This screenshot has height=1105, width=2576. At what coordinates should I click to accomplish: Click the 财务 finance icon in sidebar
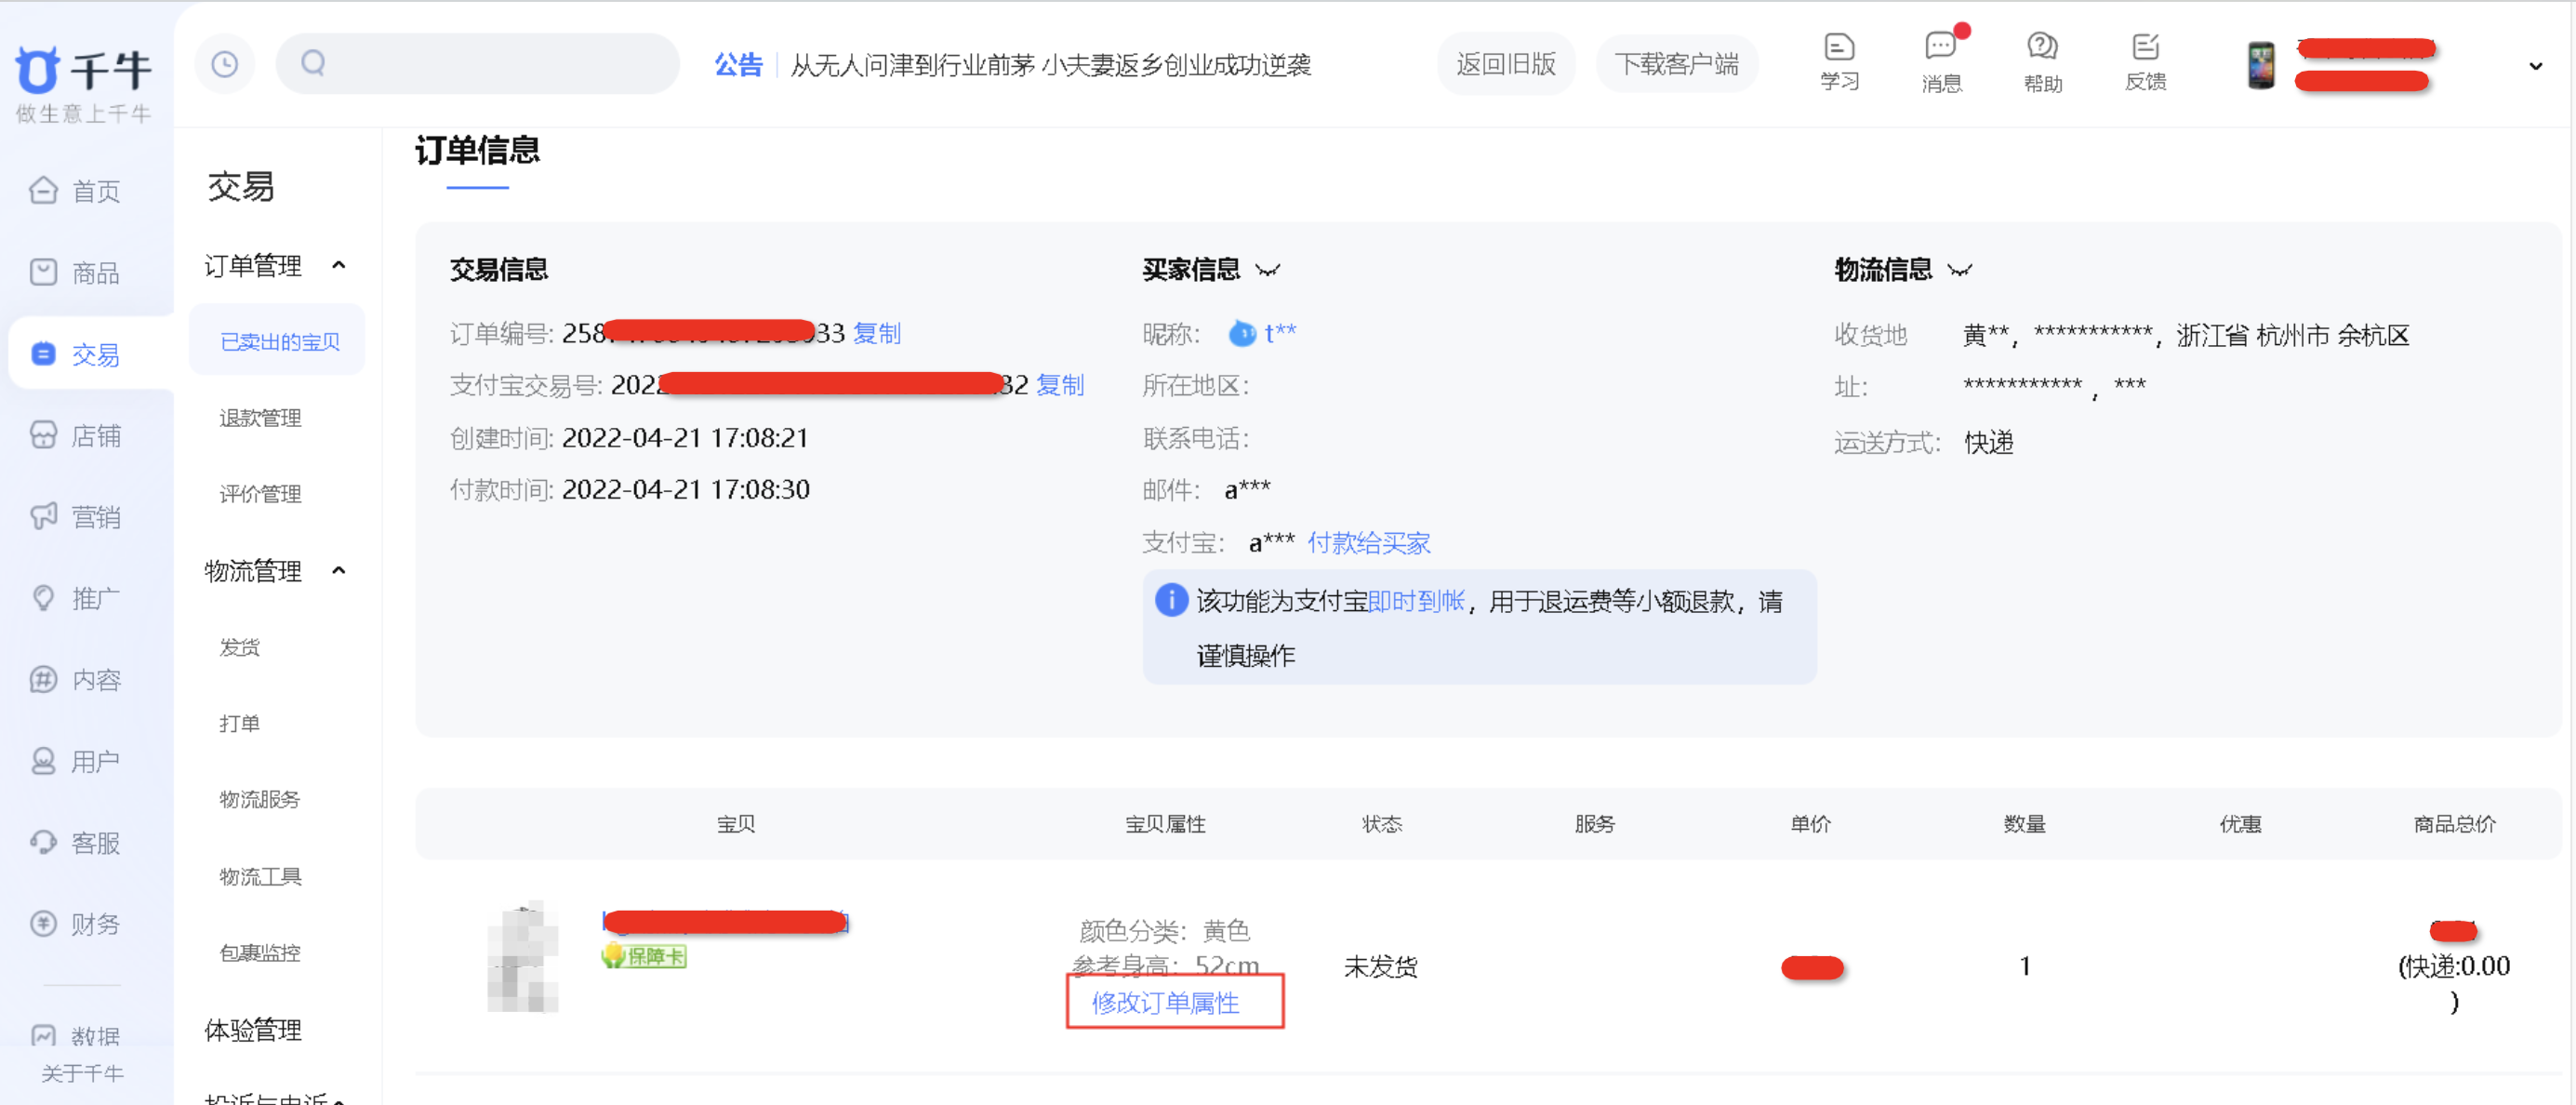click(x=43, y=923)
